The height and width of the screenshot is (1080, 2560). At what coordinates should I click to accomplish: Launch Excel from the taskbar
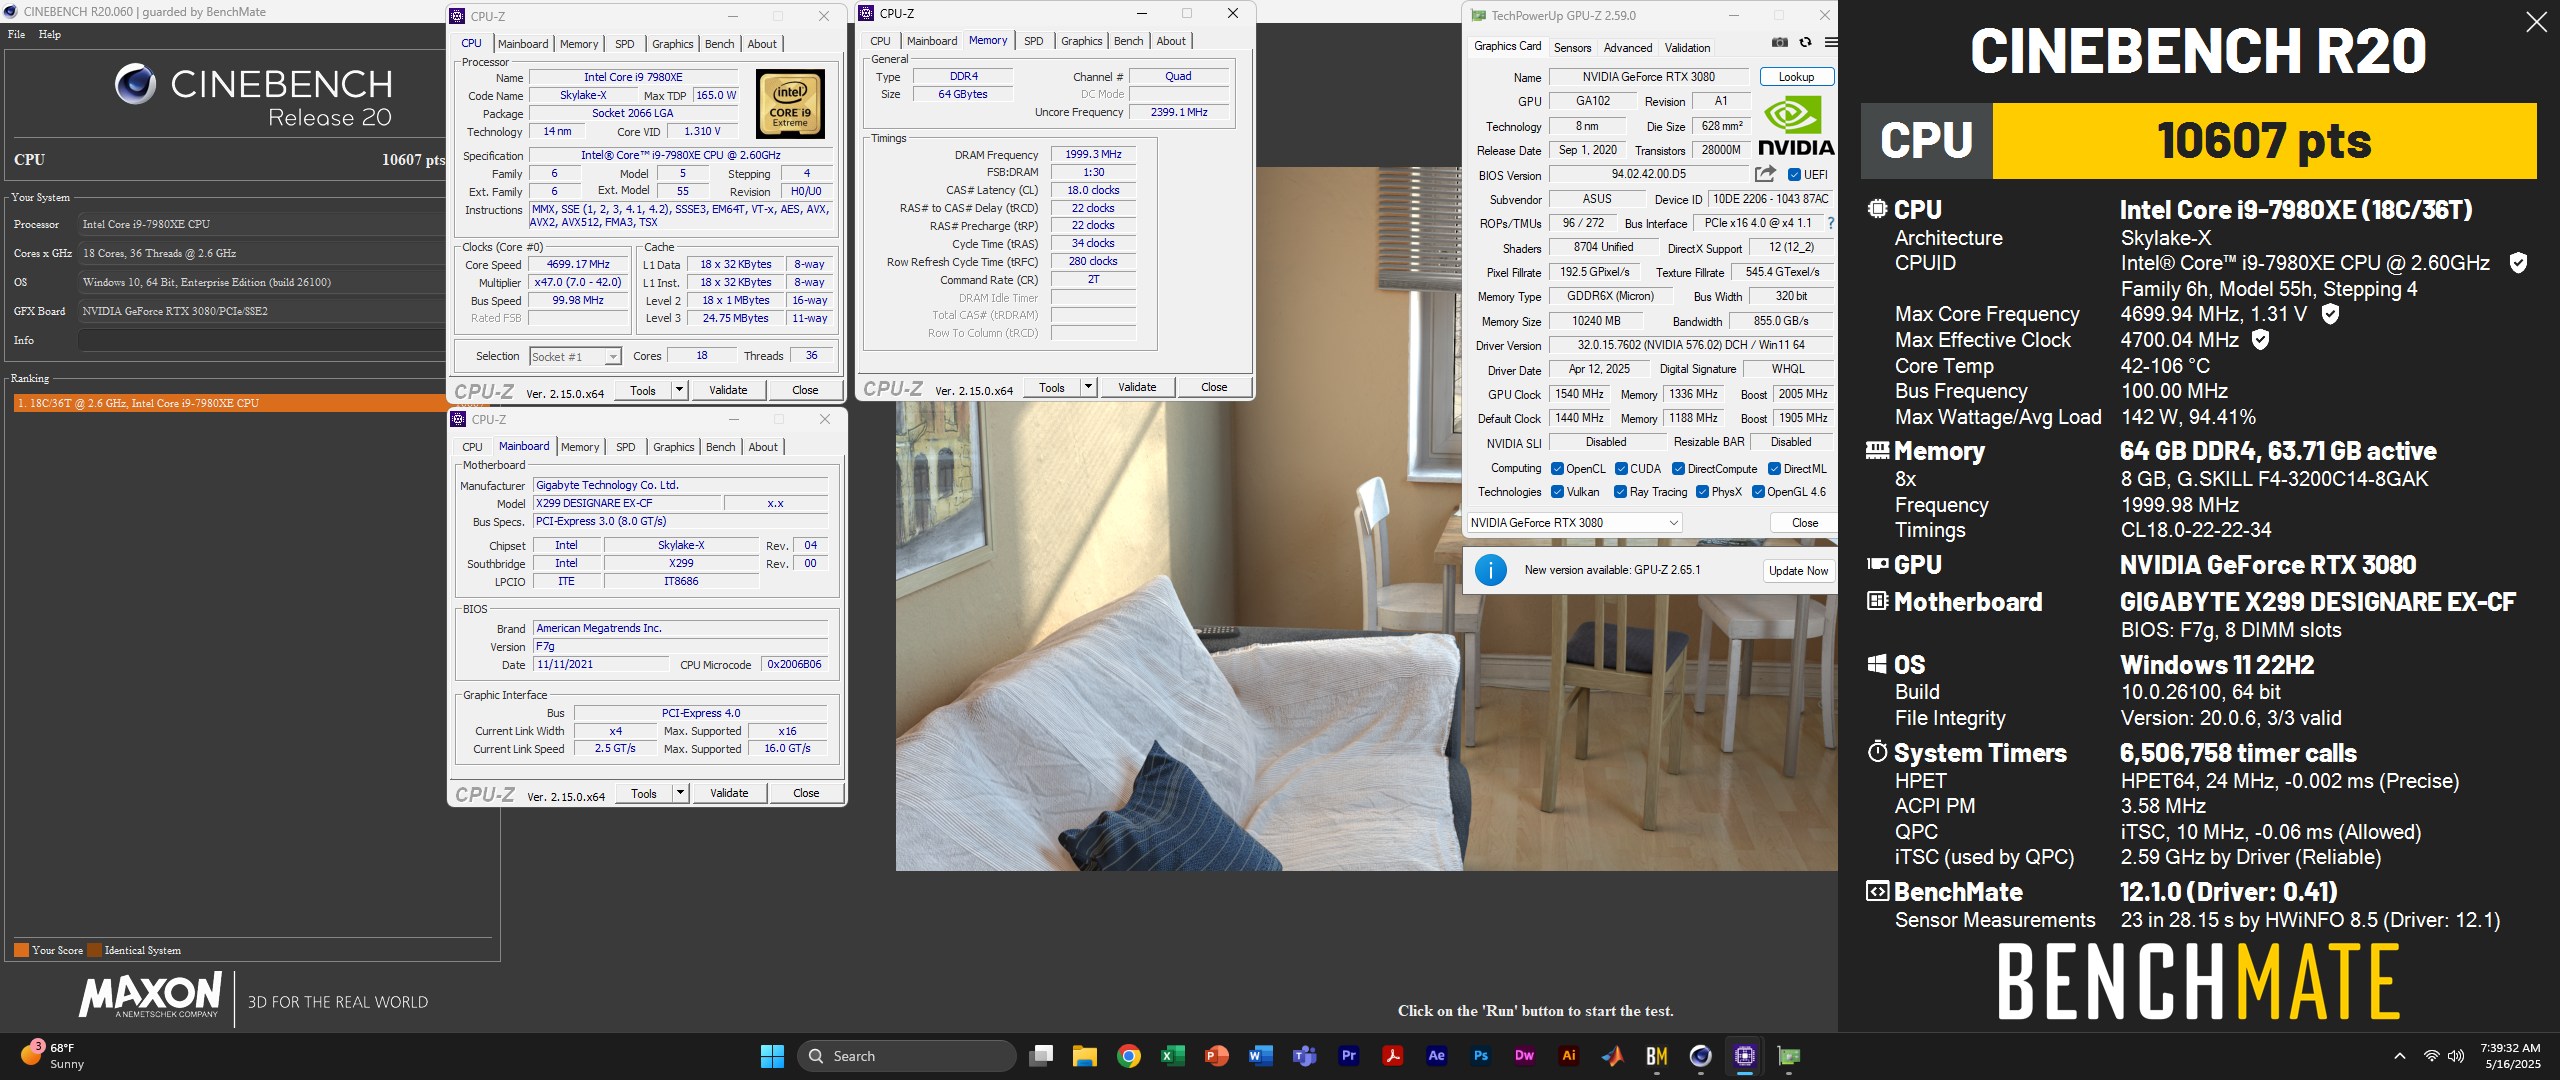(x=1173, y=1056)
